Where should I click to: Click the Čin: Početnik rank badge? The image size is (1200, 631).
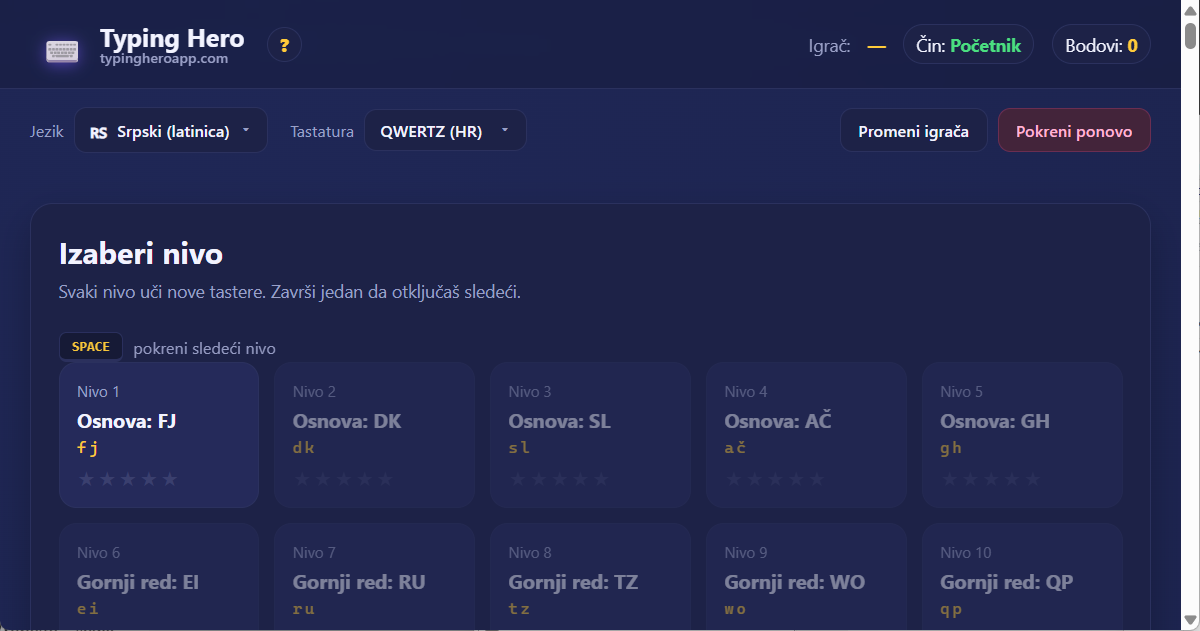pos(968,45)
